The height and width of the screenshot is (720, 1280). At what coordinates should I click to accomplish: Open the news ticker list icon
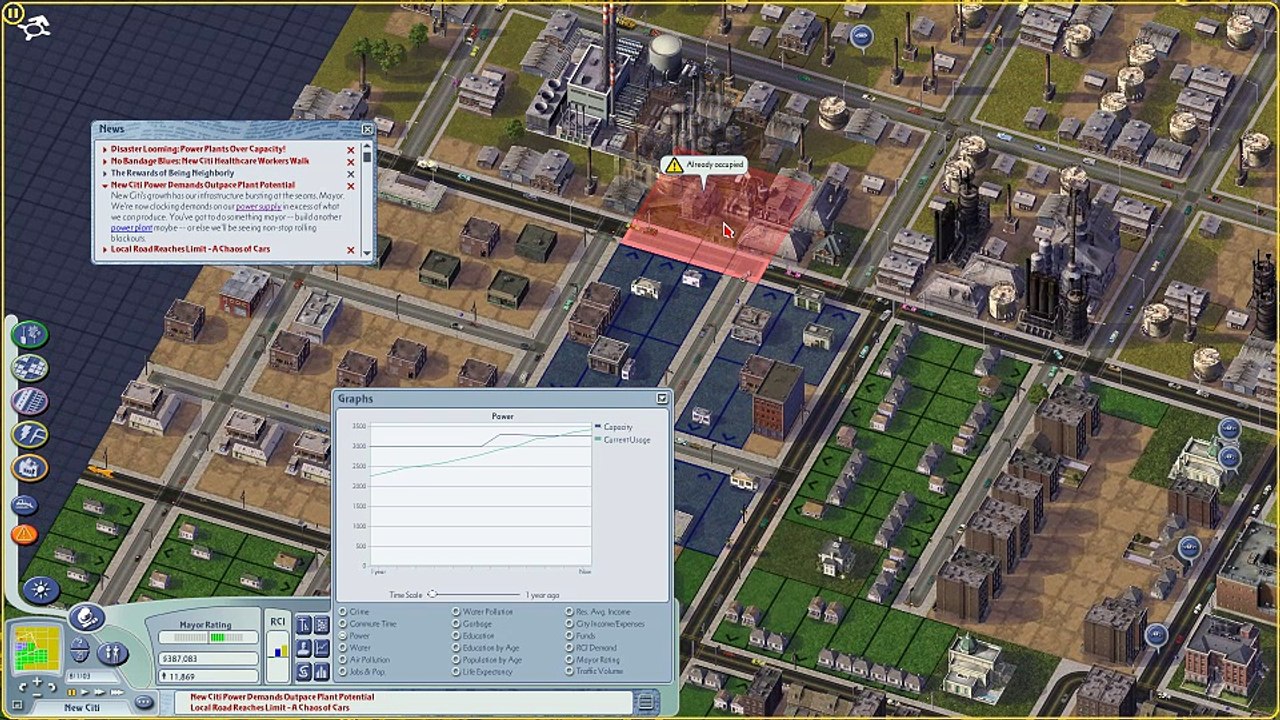[646, 702]
